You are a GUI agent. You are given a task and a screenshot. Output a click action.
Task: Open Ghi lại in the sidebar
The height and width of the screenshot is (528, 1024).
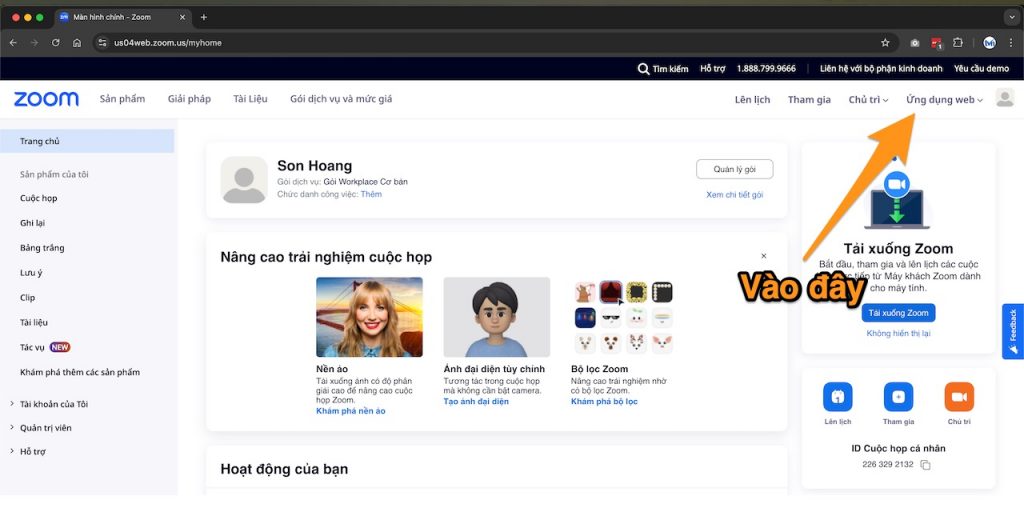point(32,223)
